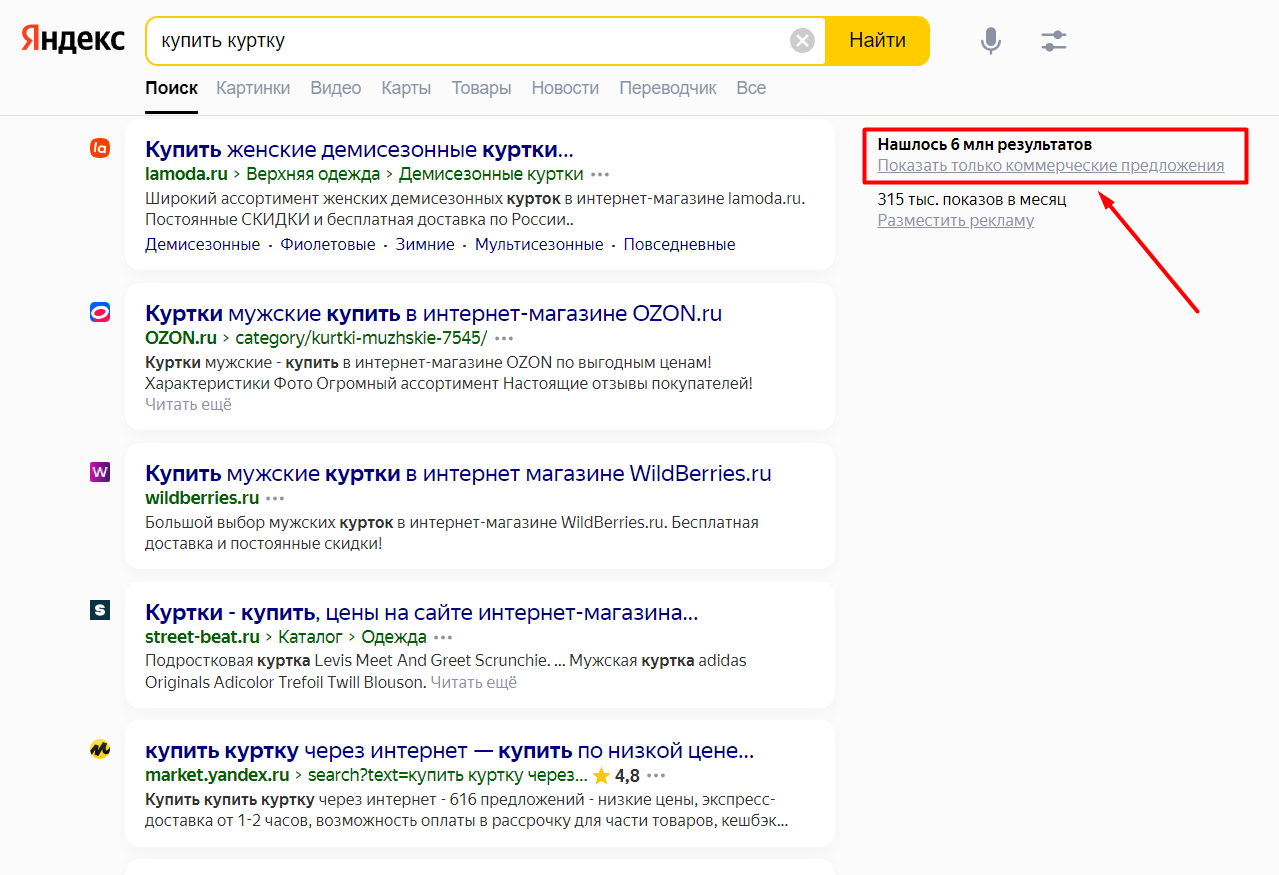This screenshot has height=875, width=1279.
Task: Open the Фиолетовые sublink under Lamoda
Action: tap(327, 245)
